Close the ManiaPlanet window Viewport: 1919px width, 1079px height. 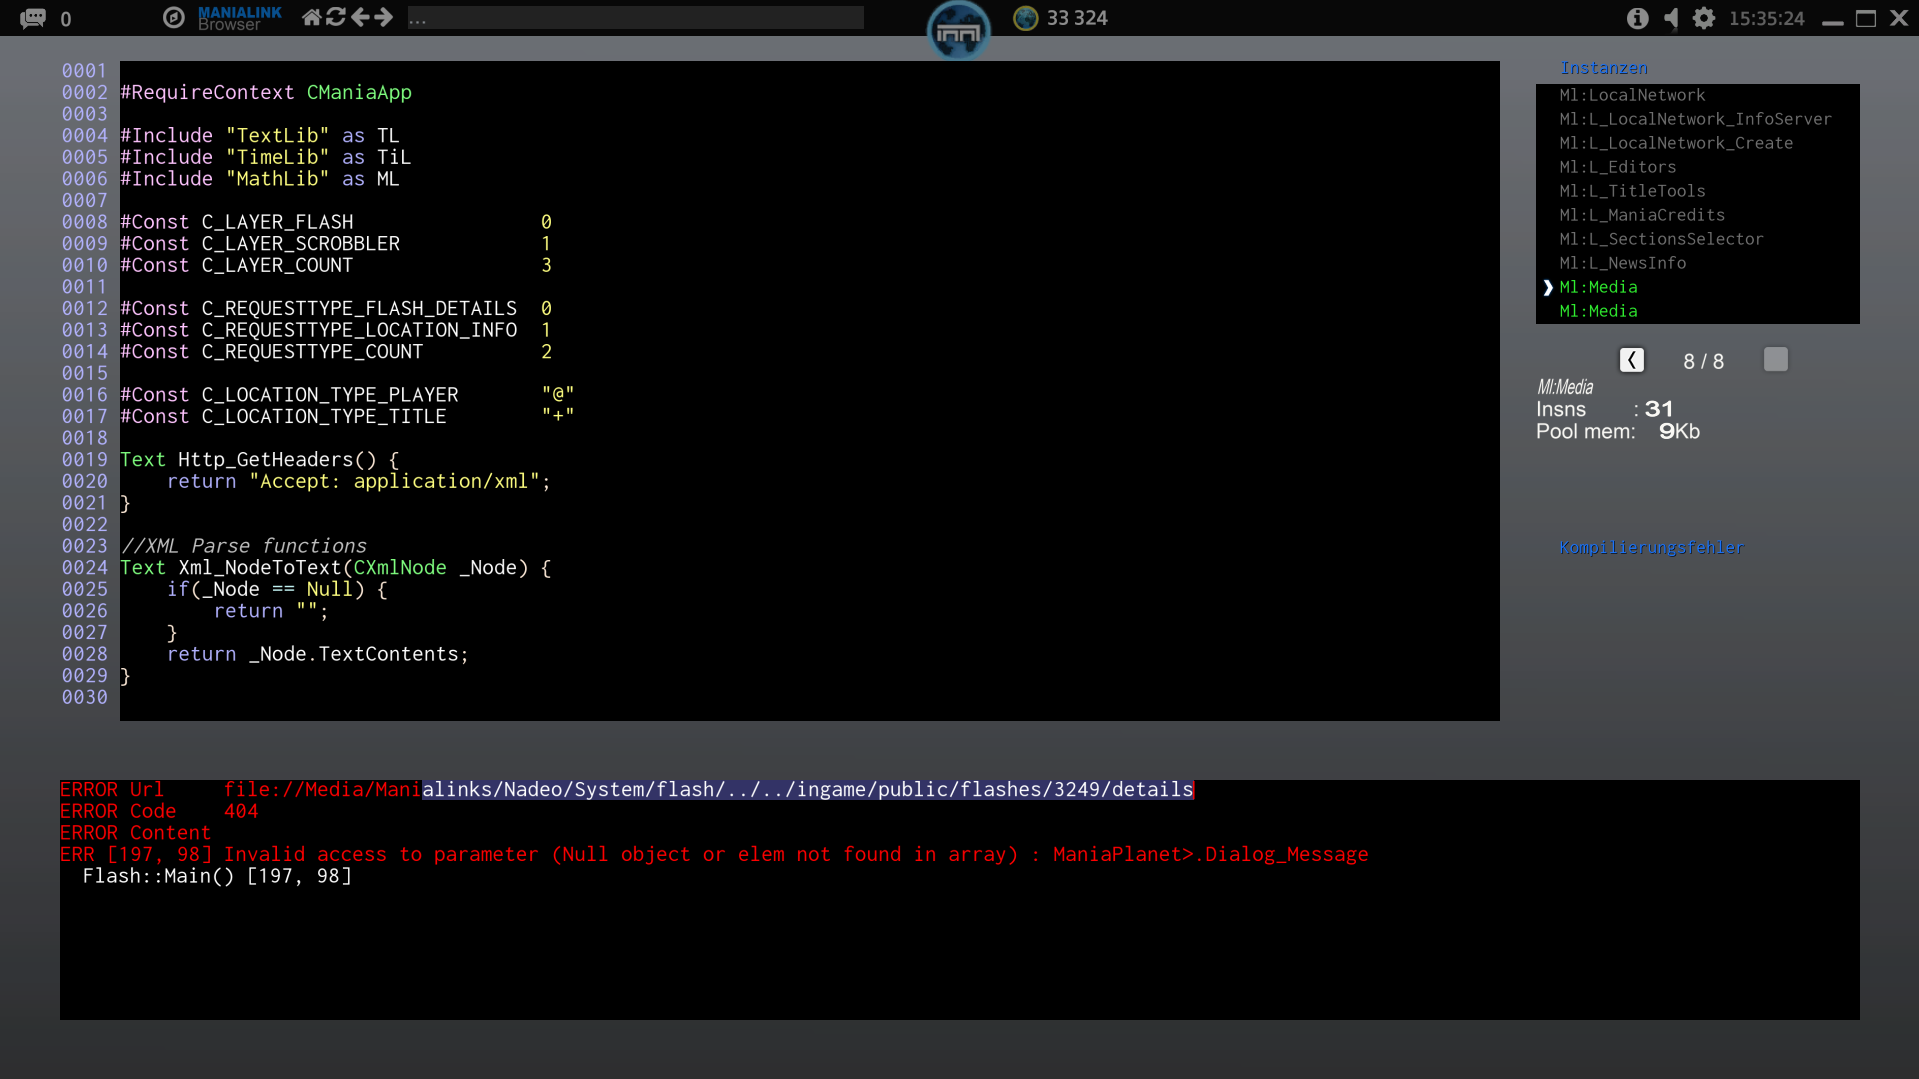(x=1899, y=18)
